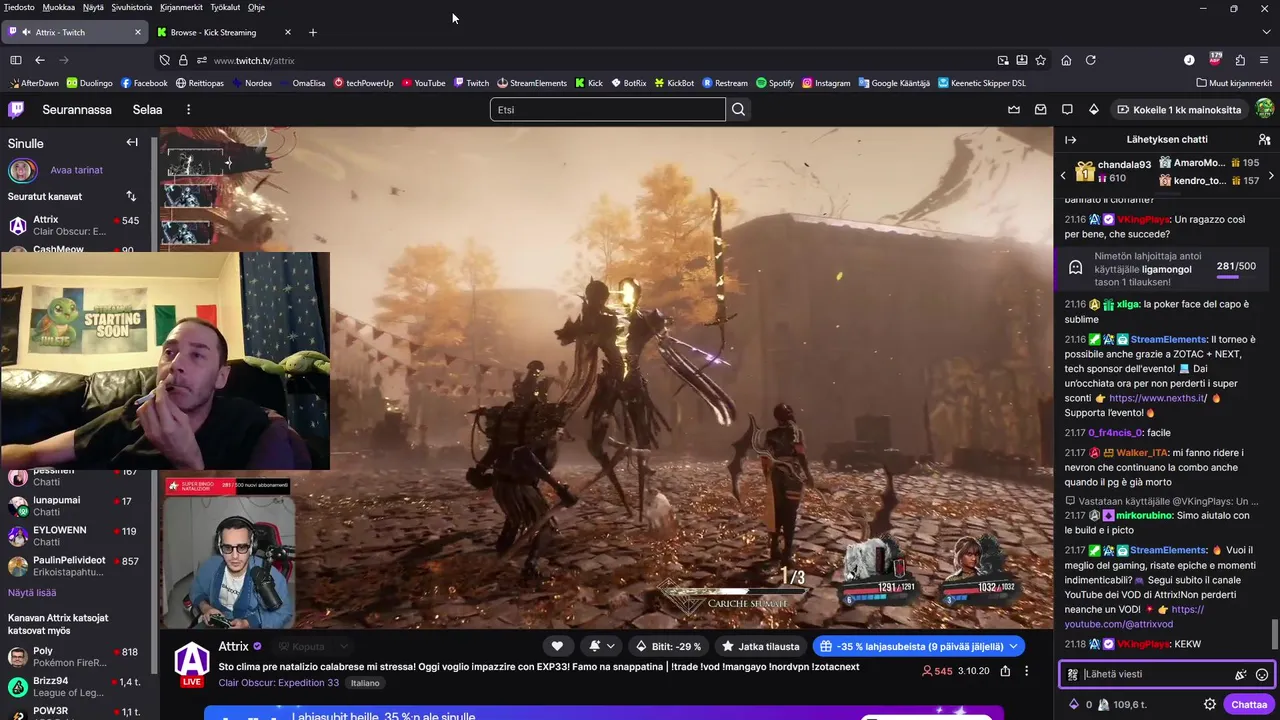Open a new browser tab with plus

[312, 32]
